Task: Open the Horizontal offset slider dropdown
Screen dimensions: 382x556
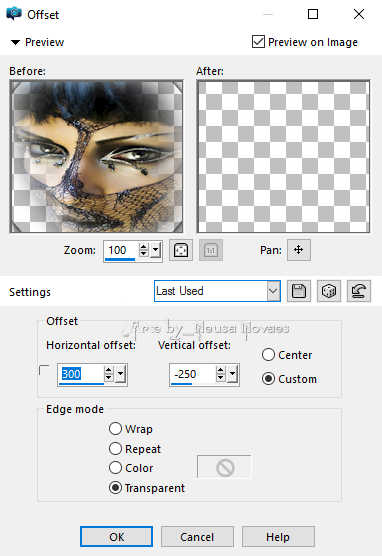Action: (x=121, y=374)
